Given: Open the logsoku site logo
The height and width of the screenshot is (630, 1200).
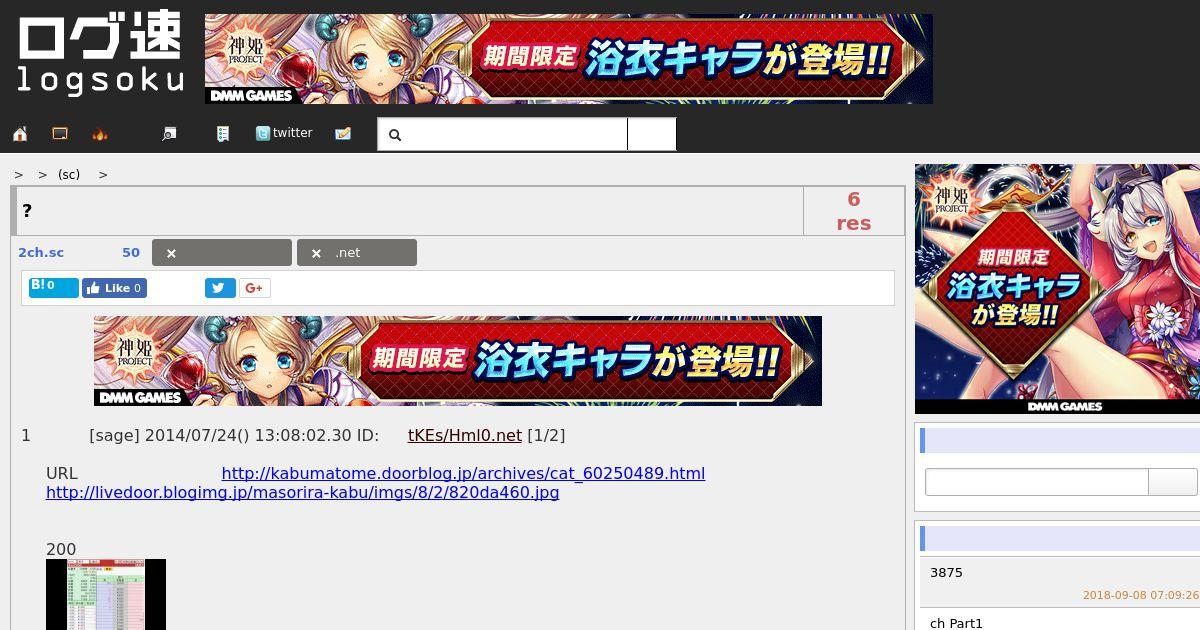Looking at the screenshot, I should coord(100,54).
